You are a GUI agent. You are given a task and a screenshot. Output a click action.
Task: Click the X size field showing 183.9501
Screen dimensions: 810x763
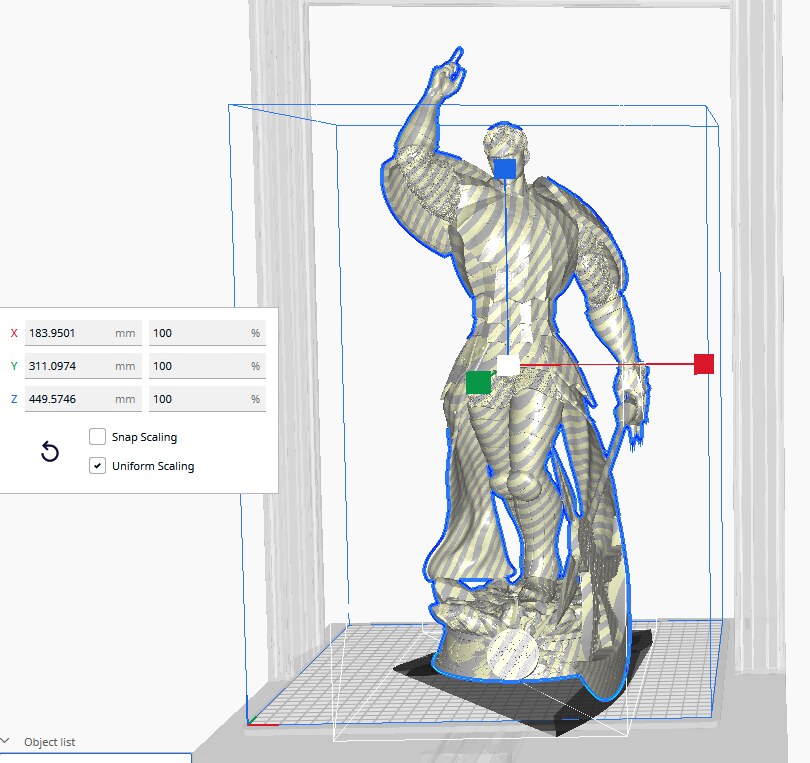pos(83,333)
